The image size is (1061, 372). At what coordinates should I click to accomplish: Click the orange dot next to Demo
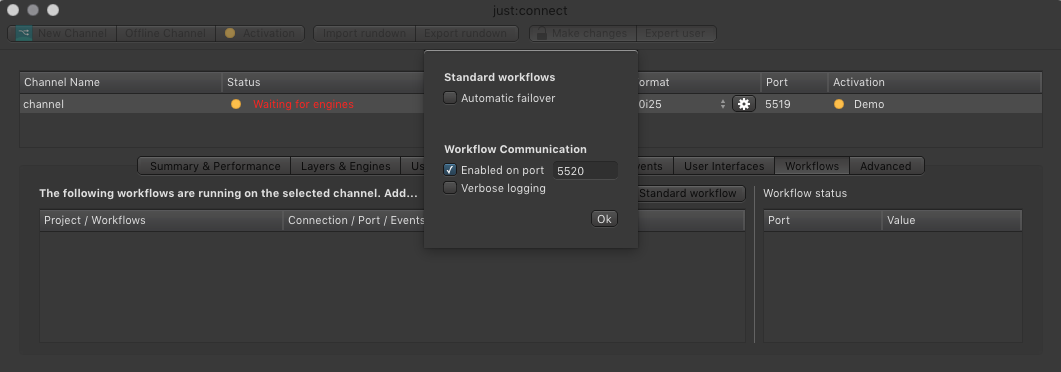point(839,104)
